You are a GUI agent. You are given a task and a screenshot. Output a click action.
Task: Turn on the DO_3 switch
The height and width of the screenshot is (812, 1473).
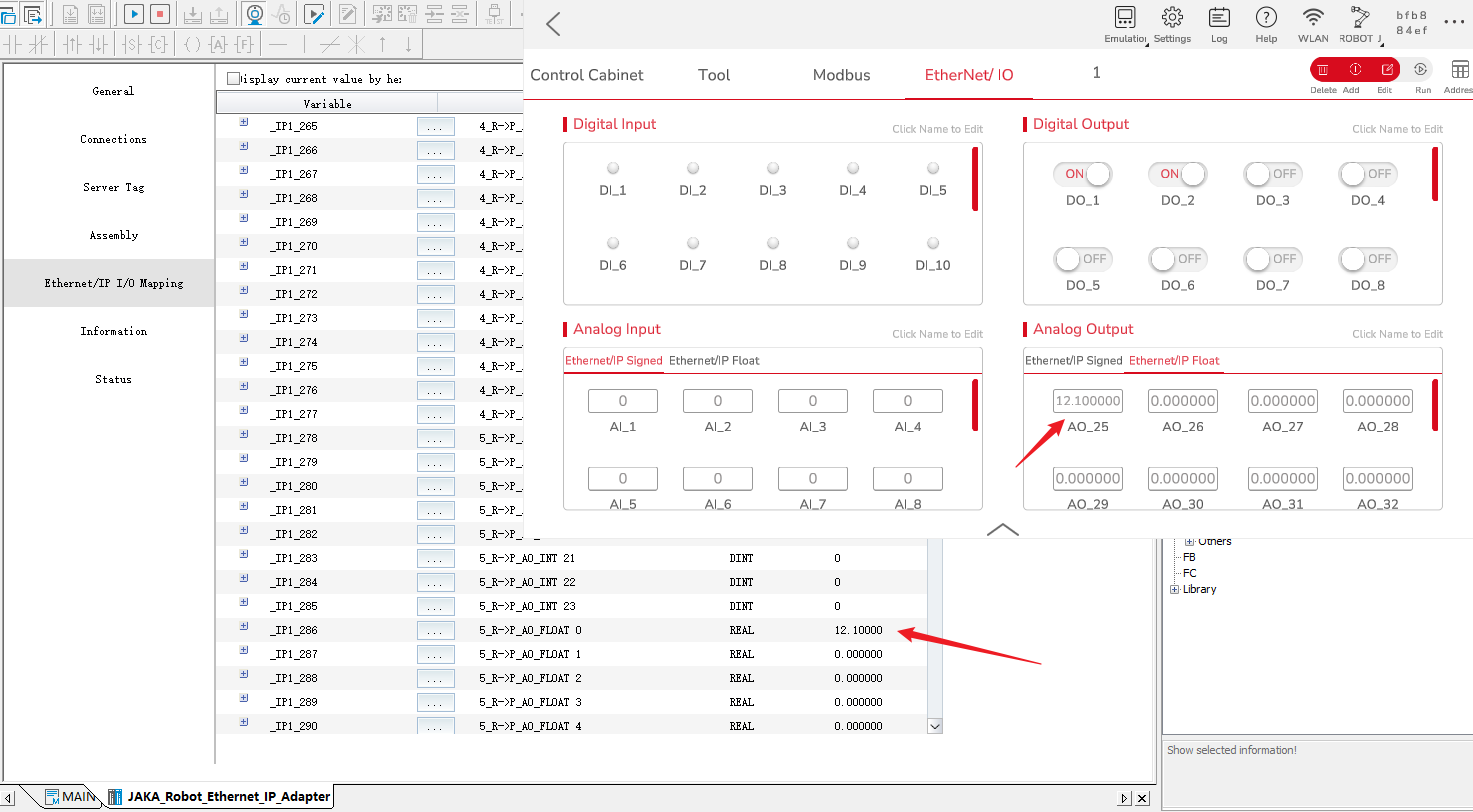point(1272,174)
